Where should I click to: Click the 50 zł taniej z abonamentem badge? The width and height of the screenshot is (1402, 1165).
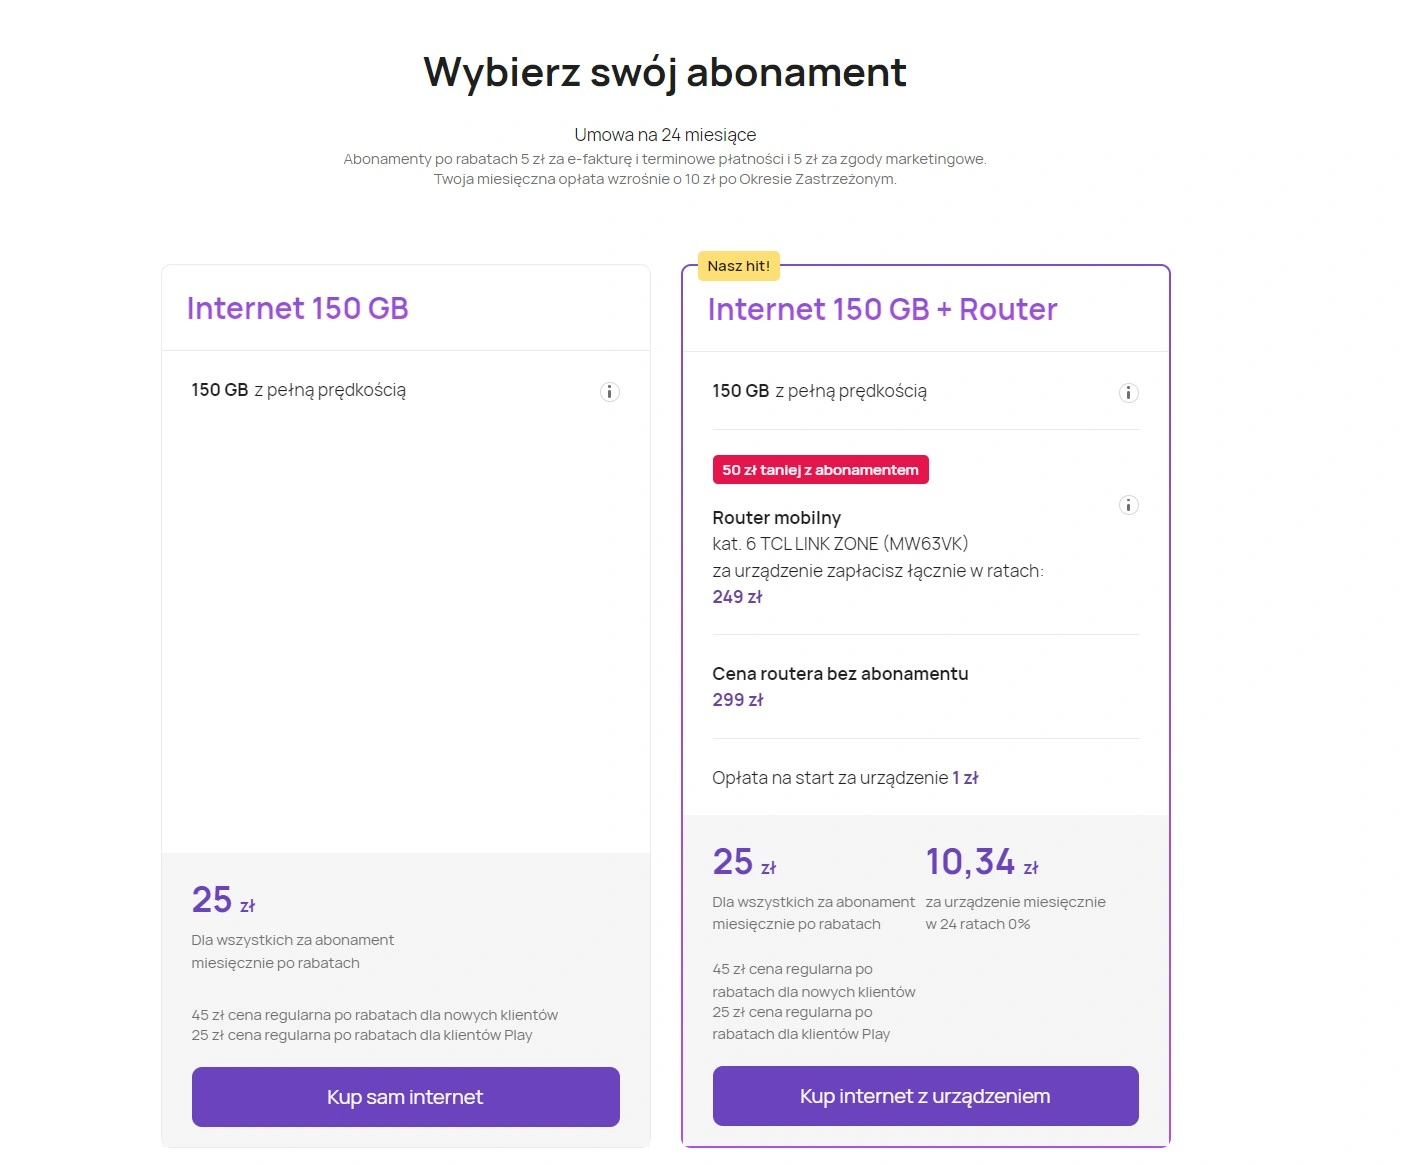click(x=820, y=470)
